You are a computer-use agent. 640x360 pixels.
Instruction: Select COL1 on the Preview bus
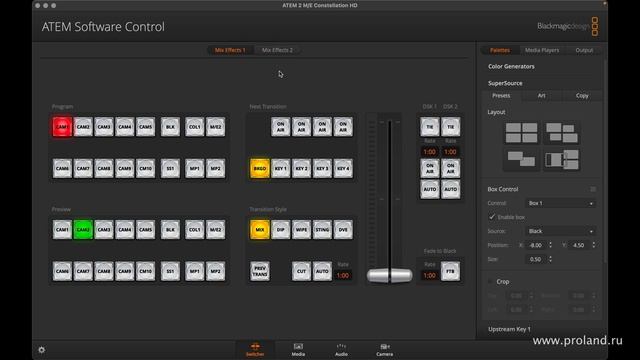[195, 230]
